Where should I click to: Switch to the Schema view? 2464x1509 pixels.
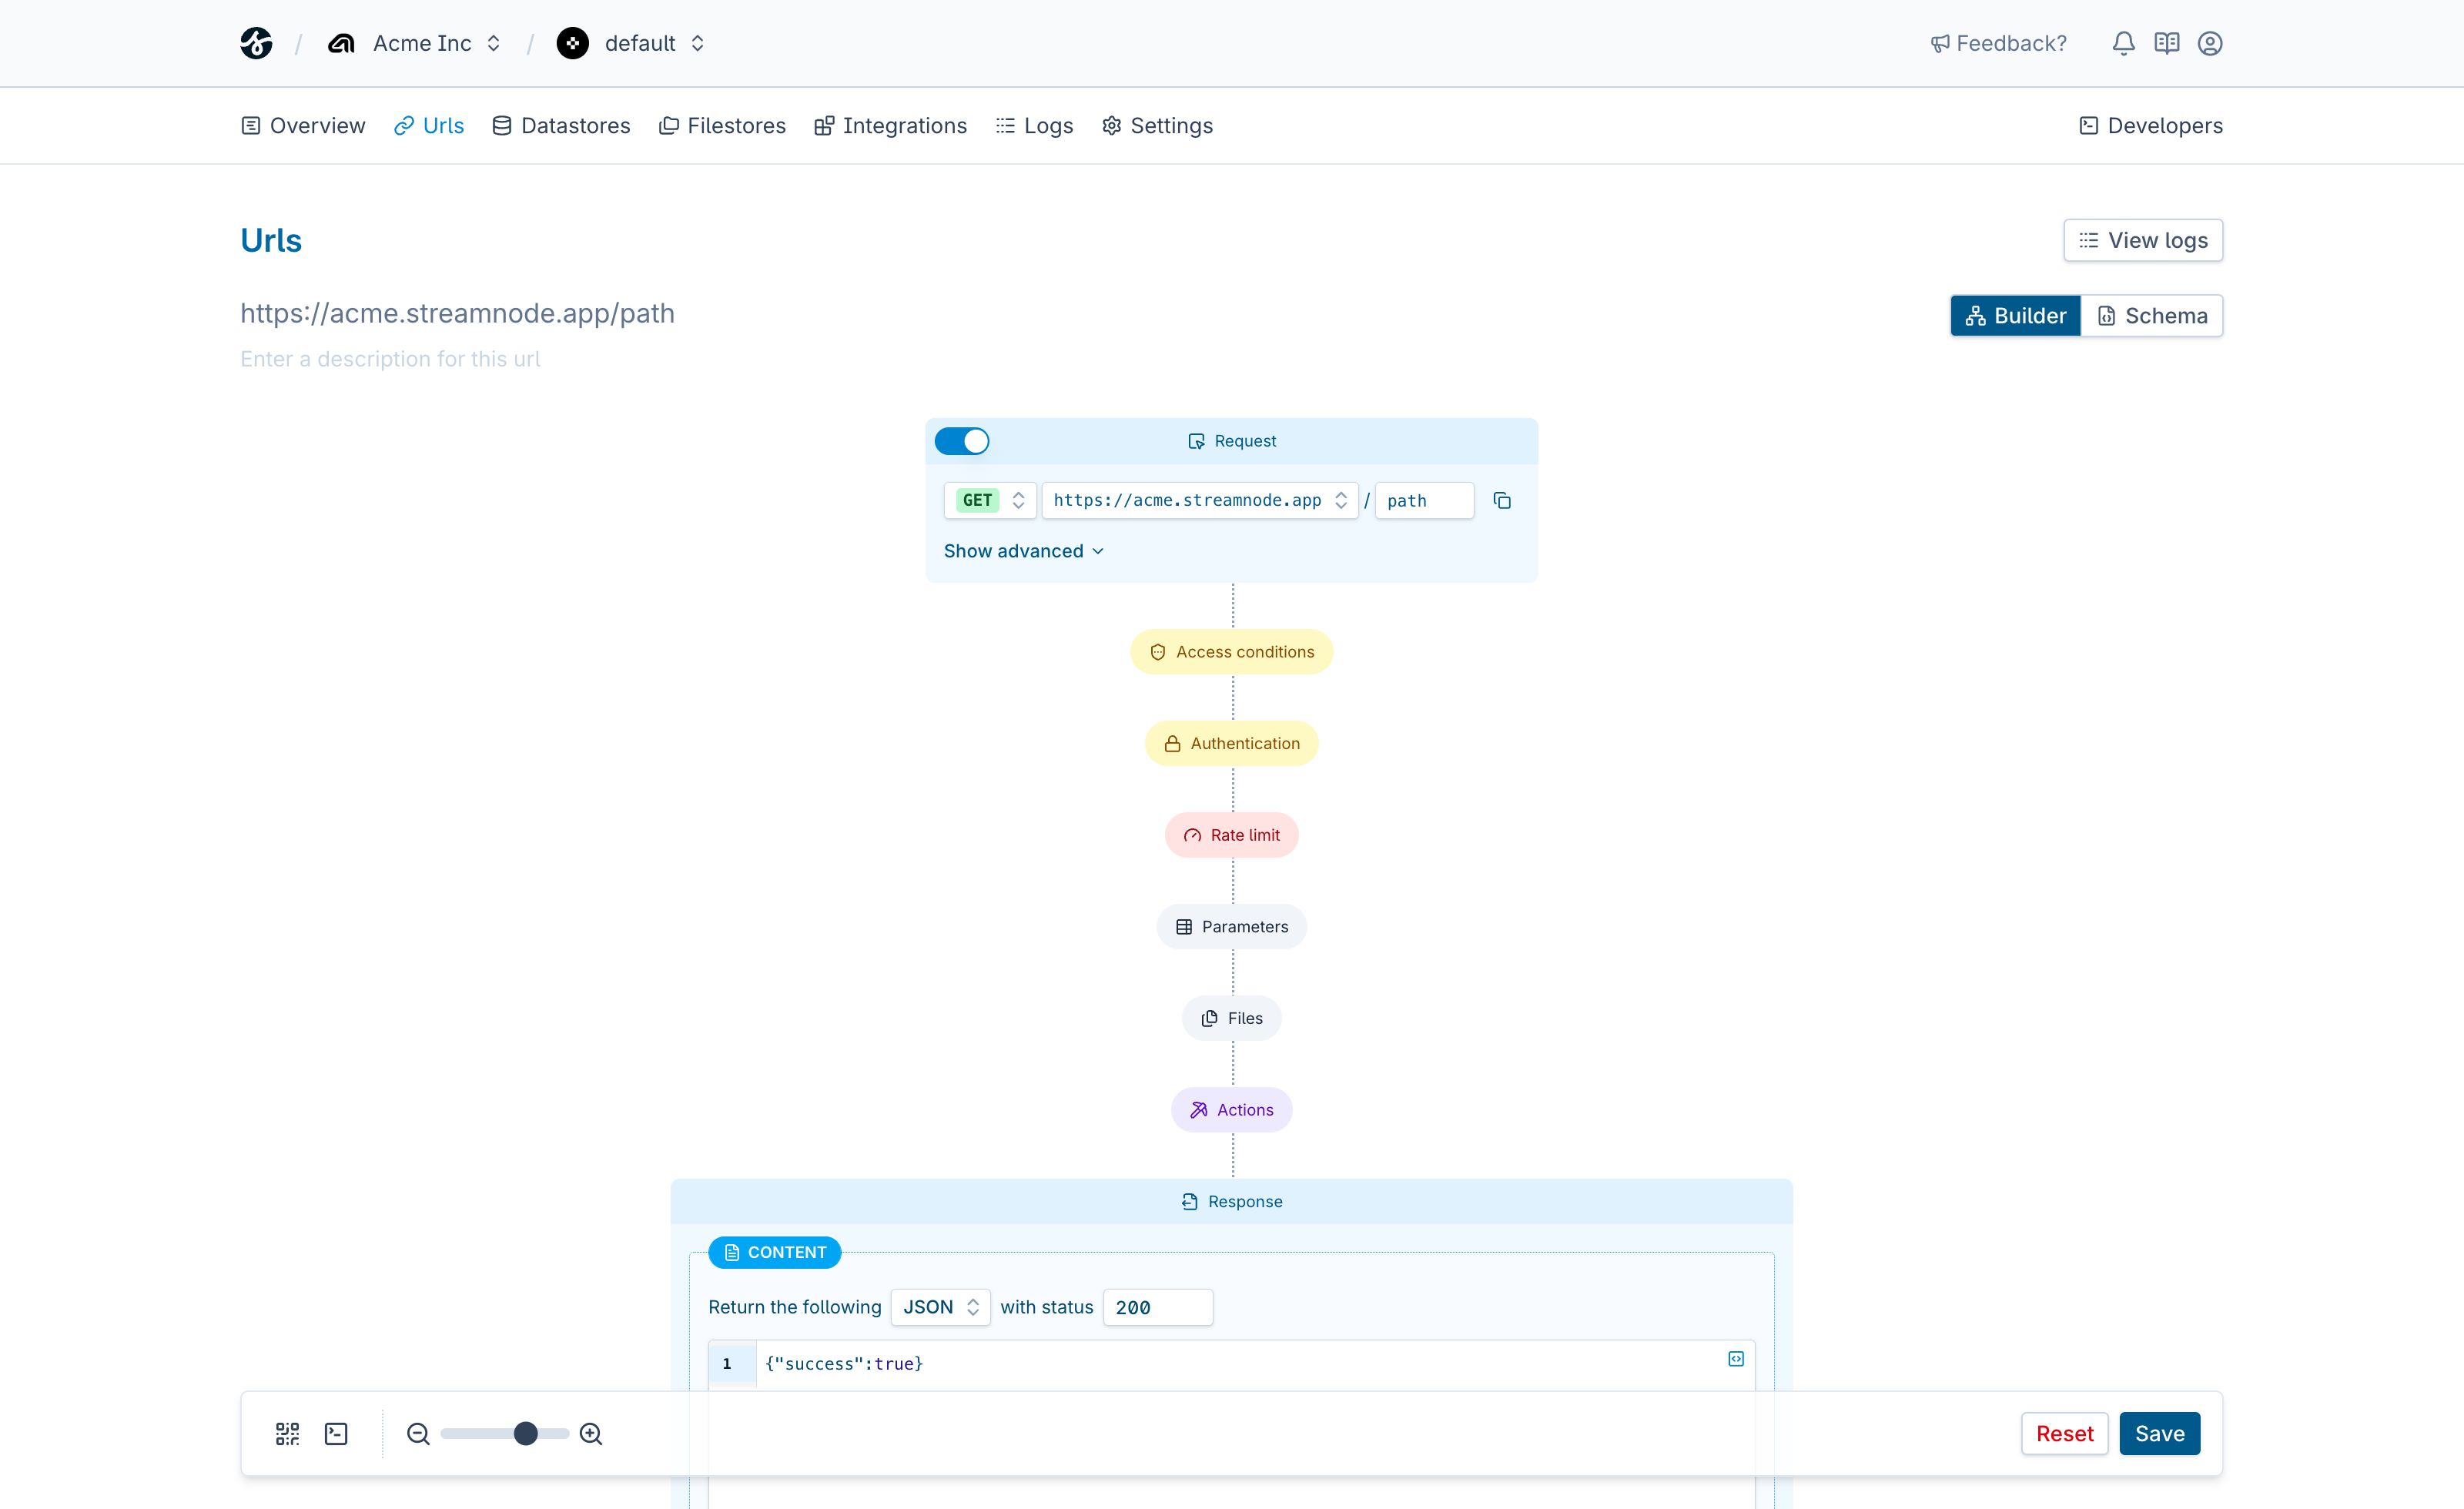coord(2152,315)
